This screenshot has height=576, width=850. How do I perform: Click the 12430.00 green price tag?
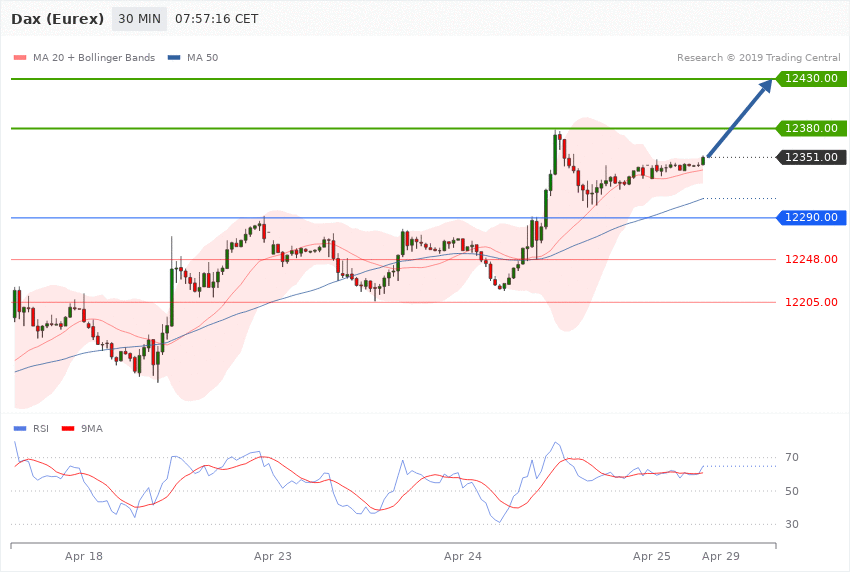pos(811,78)
